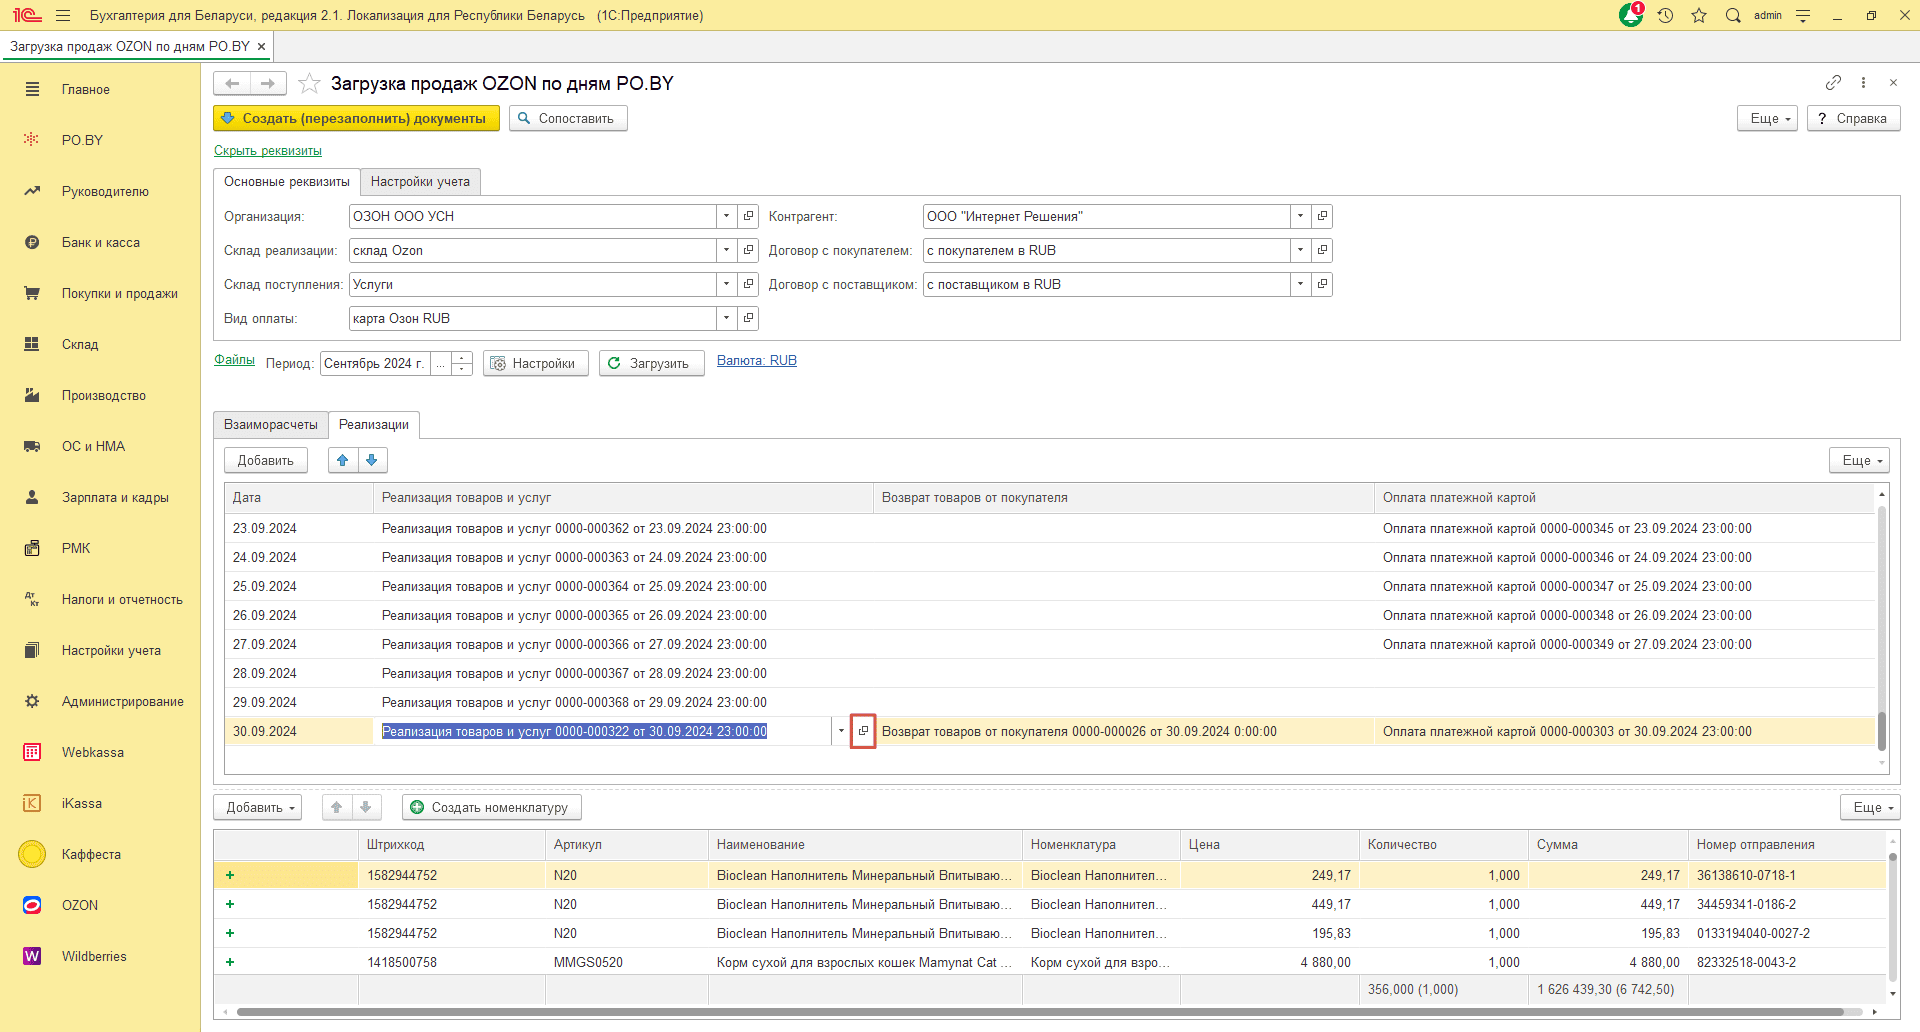This screenshot has width=1920, height=1032.
Task: Open dropdown in selected Реализация cell
Action: [841, 731]
